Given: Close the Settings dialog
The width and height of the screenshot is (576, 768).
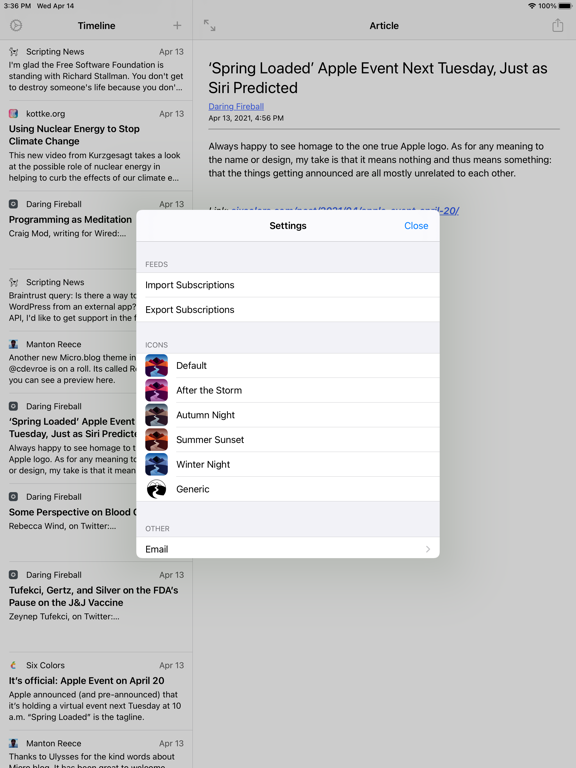Looking at the screenshot, I should 416,226.
